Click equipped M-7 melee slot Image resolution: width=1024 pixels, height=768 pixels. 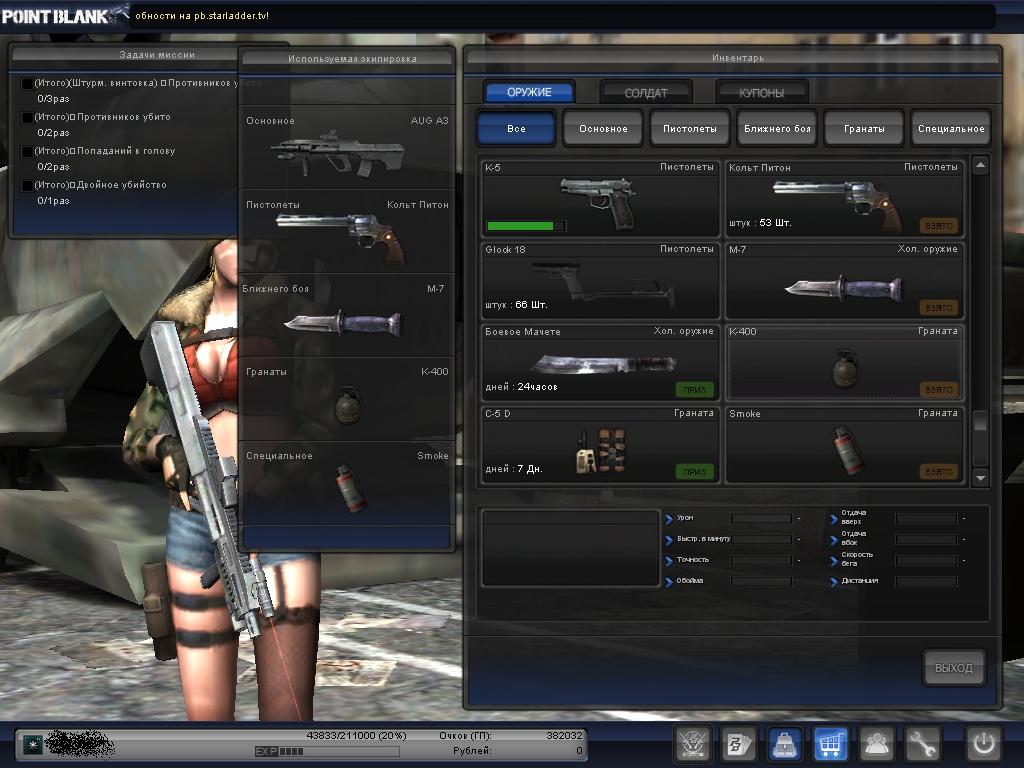(x=347, y=315)
